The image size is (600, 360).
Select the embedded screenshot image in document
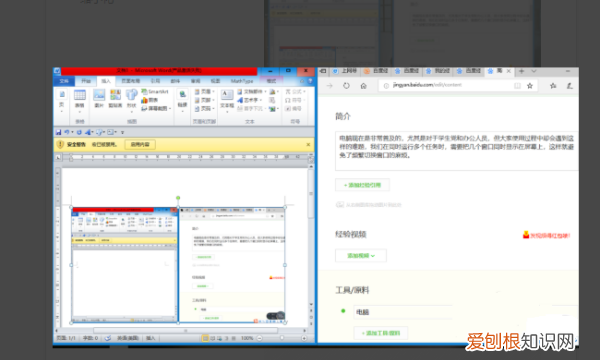[x=178, y=265]
